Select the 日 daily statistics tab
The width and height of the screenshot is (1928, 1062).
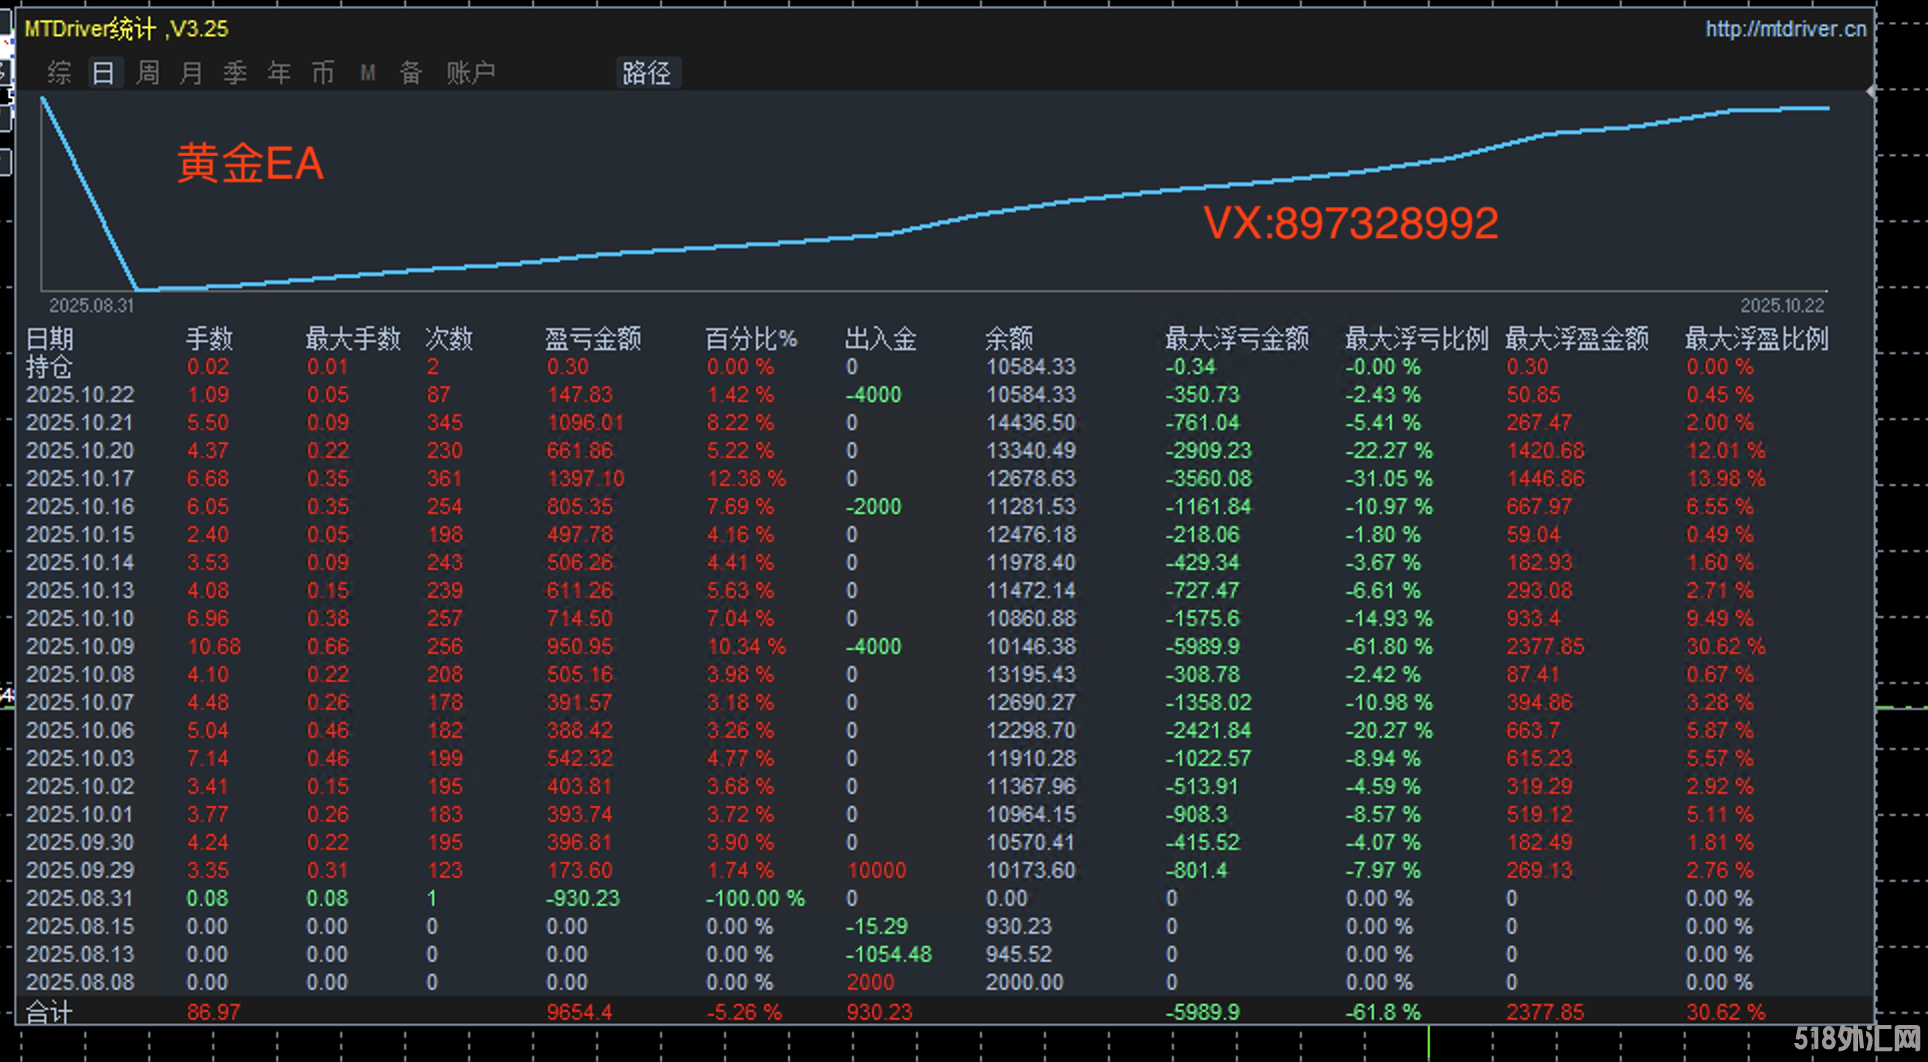pyautogui.click(x=103, y=73)
